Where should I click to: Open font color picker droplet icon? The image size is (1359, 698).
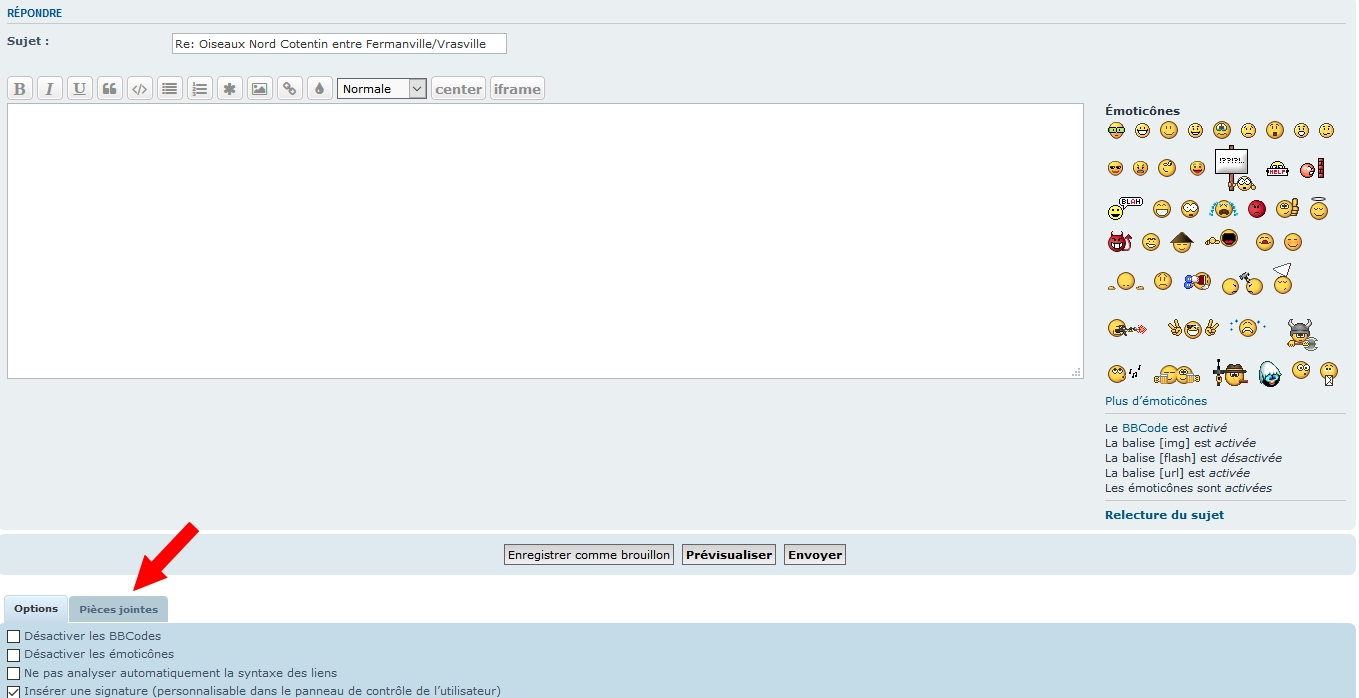[x=319, y=89]
